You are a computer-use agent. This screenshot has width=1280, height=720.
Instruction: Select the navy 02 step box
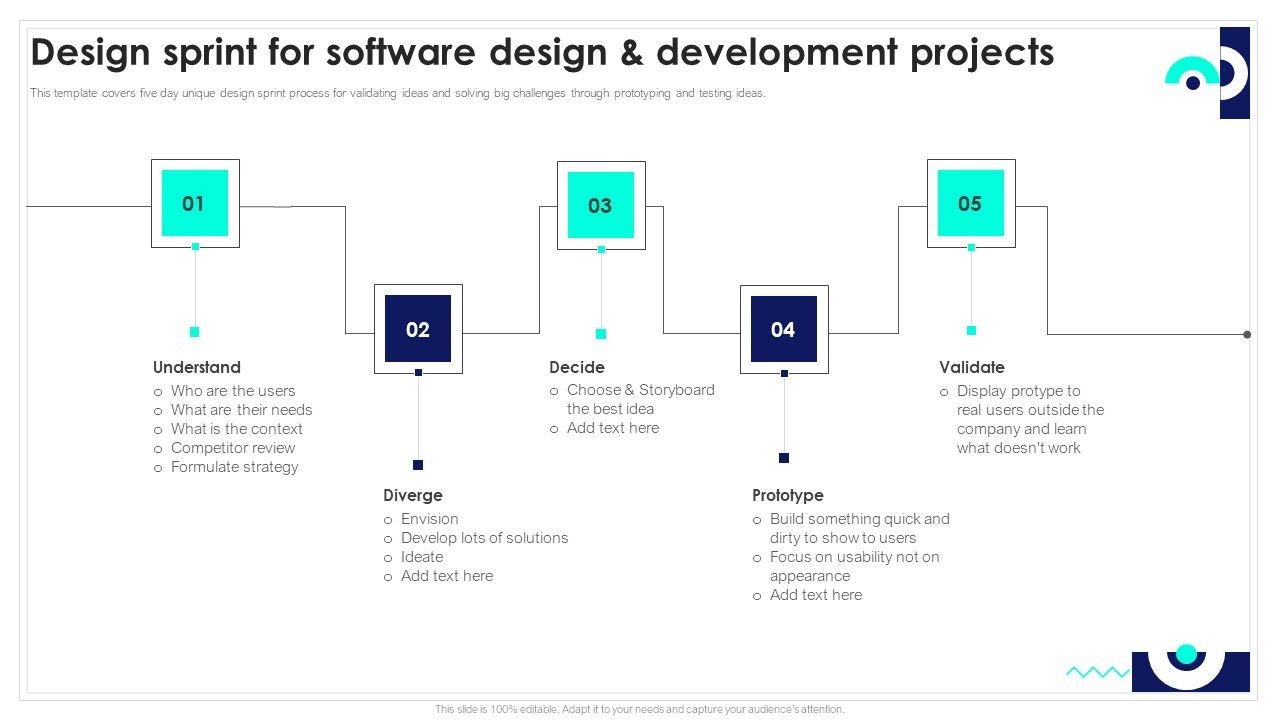[418, 329]
